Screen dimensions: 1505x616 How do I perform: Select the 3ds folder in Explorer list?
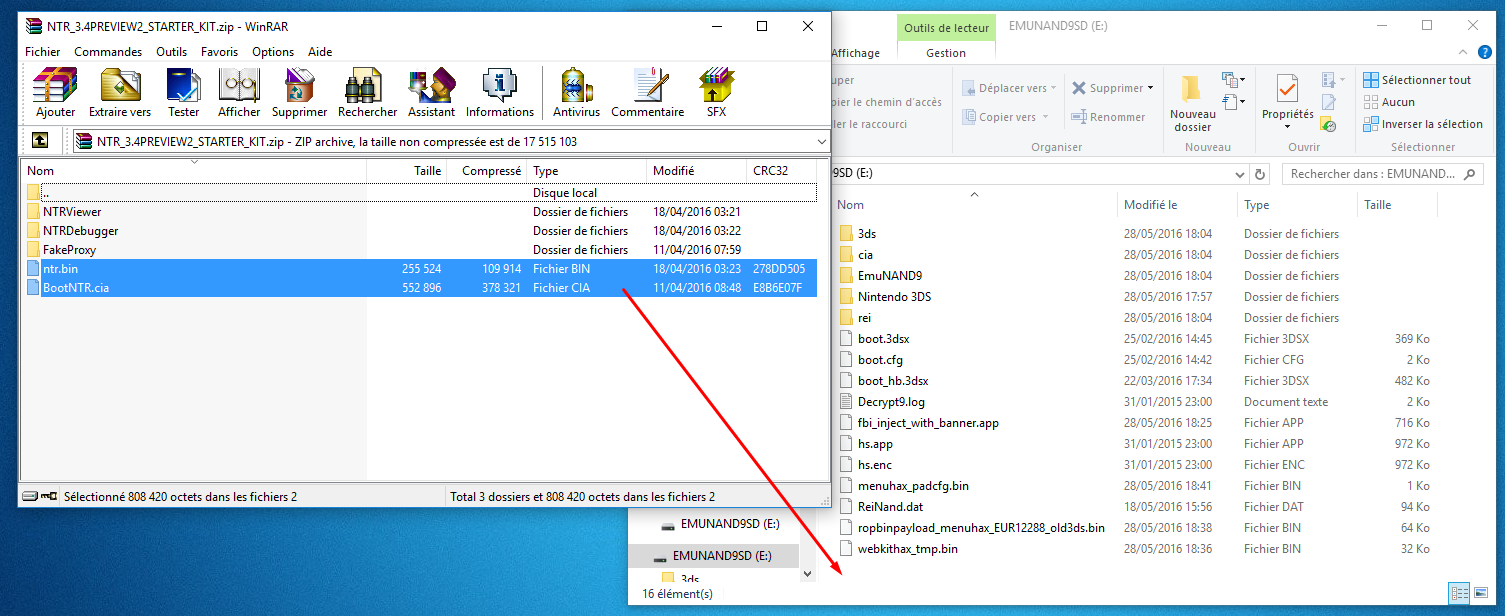866,234
